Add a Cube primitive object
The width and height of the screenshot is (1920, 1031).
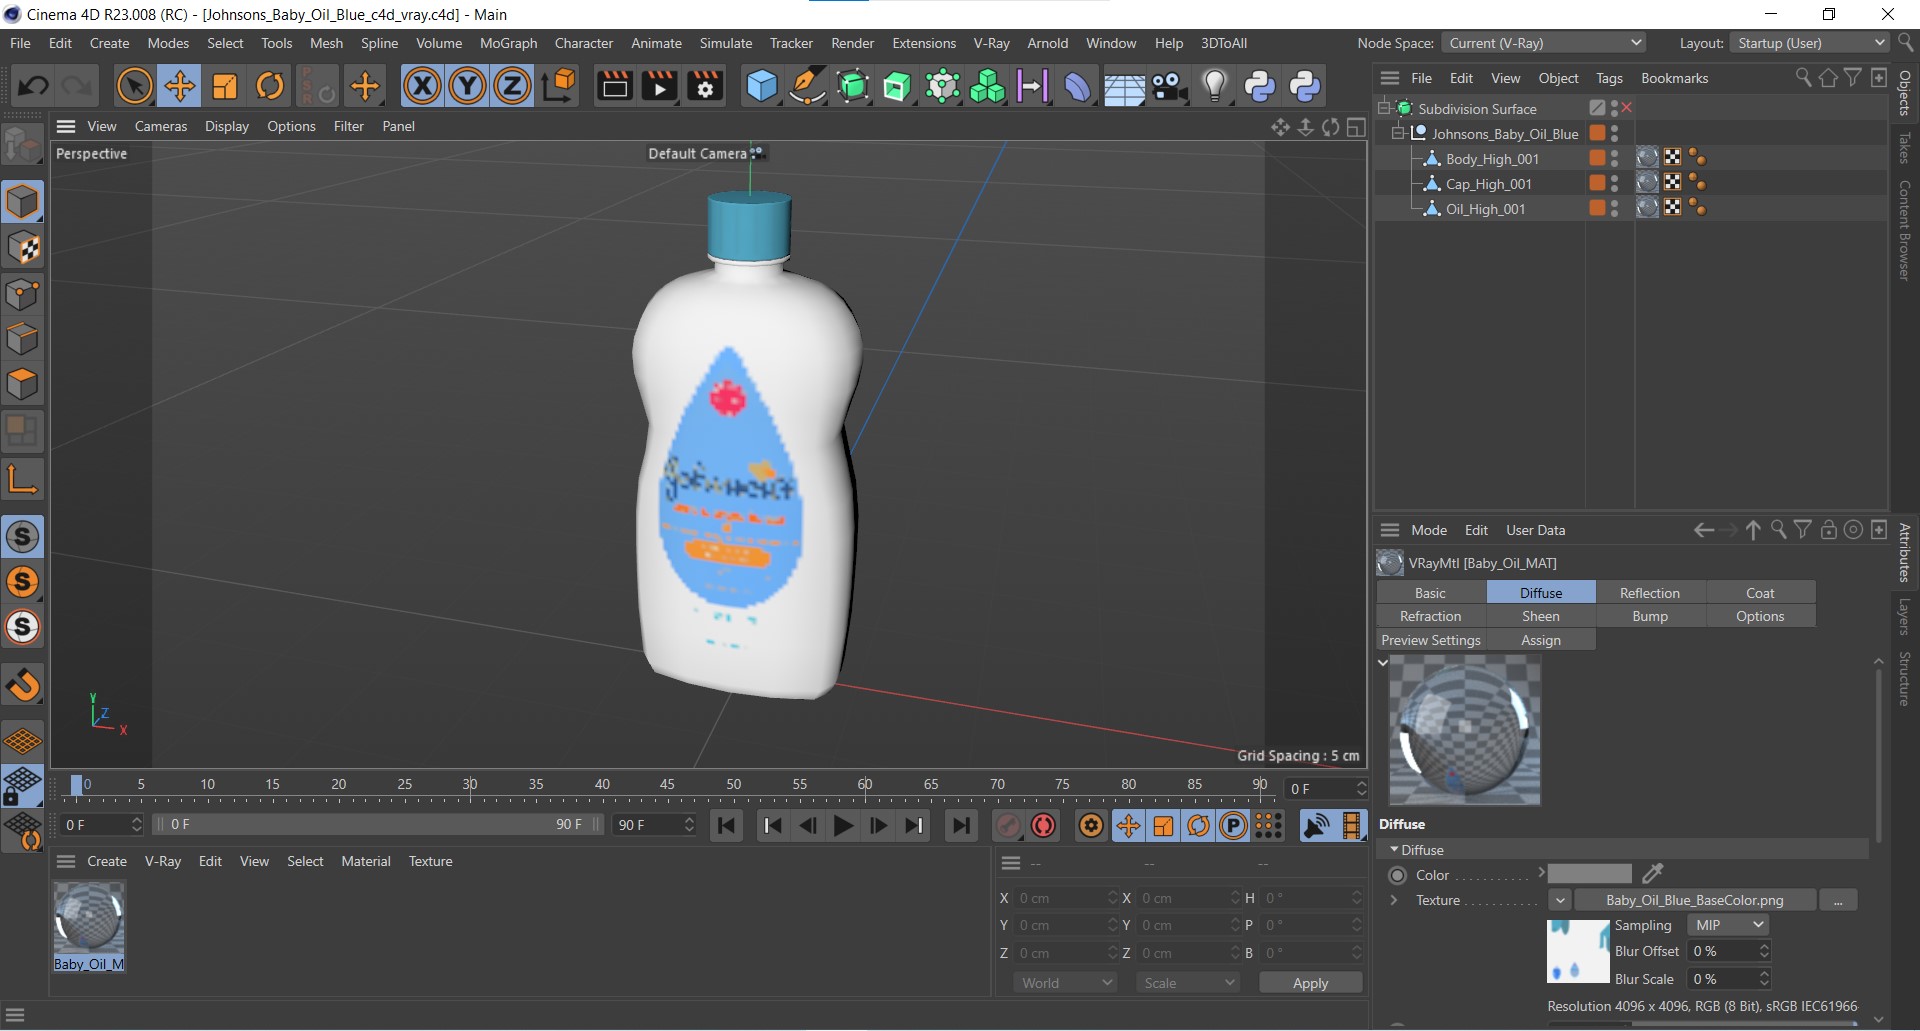(x=761, y=86)
